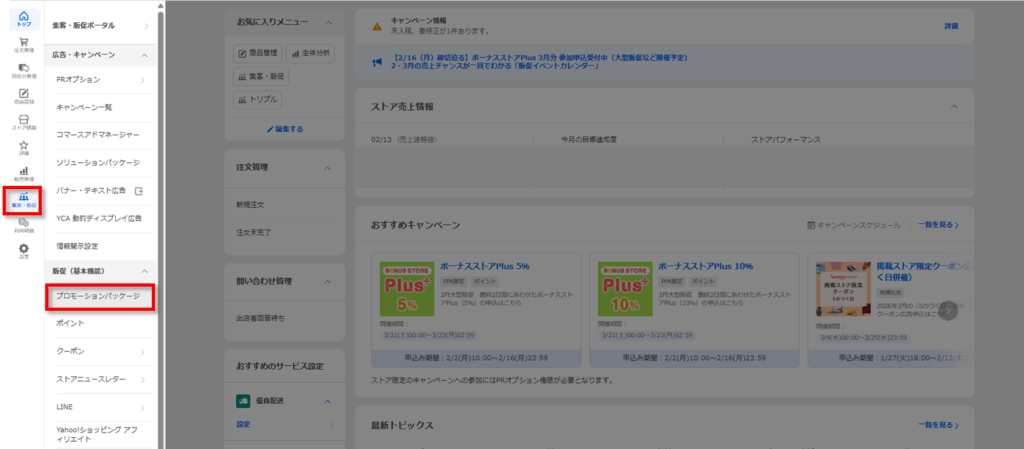
Task: Open ストア構築 storefront icon in sidebar
Action: coord(24,121)
